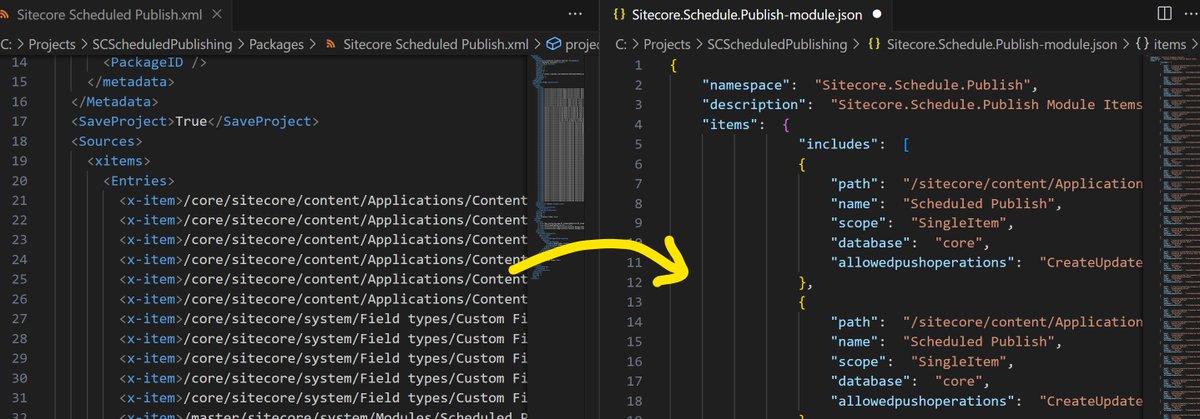Click line number 17 in the XML gutter

tap(19, 122)
